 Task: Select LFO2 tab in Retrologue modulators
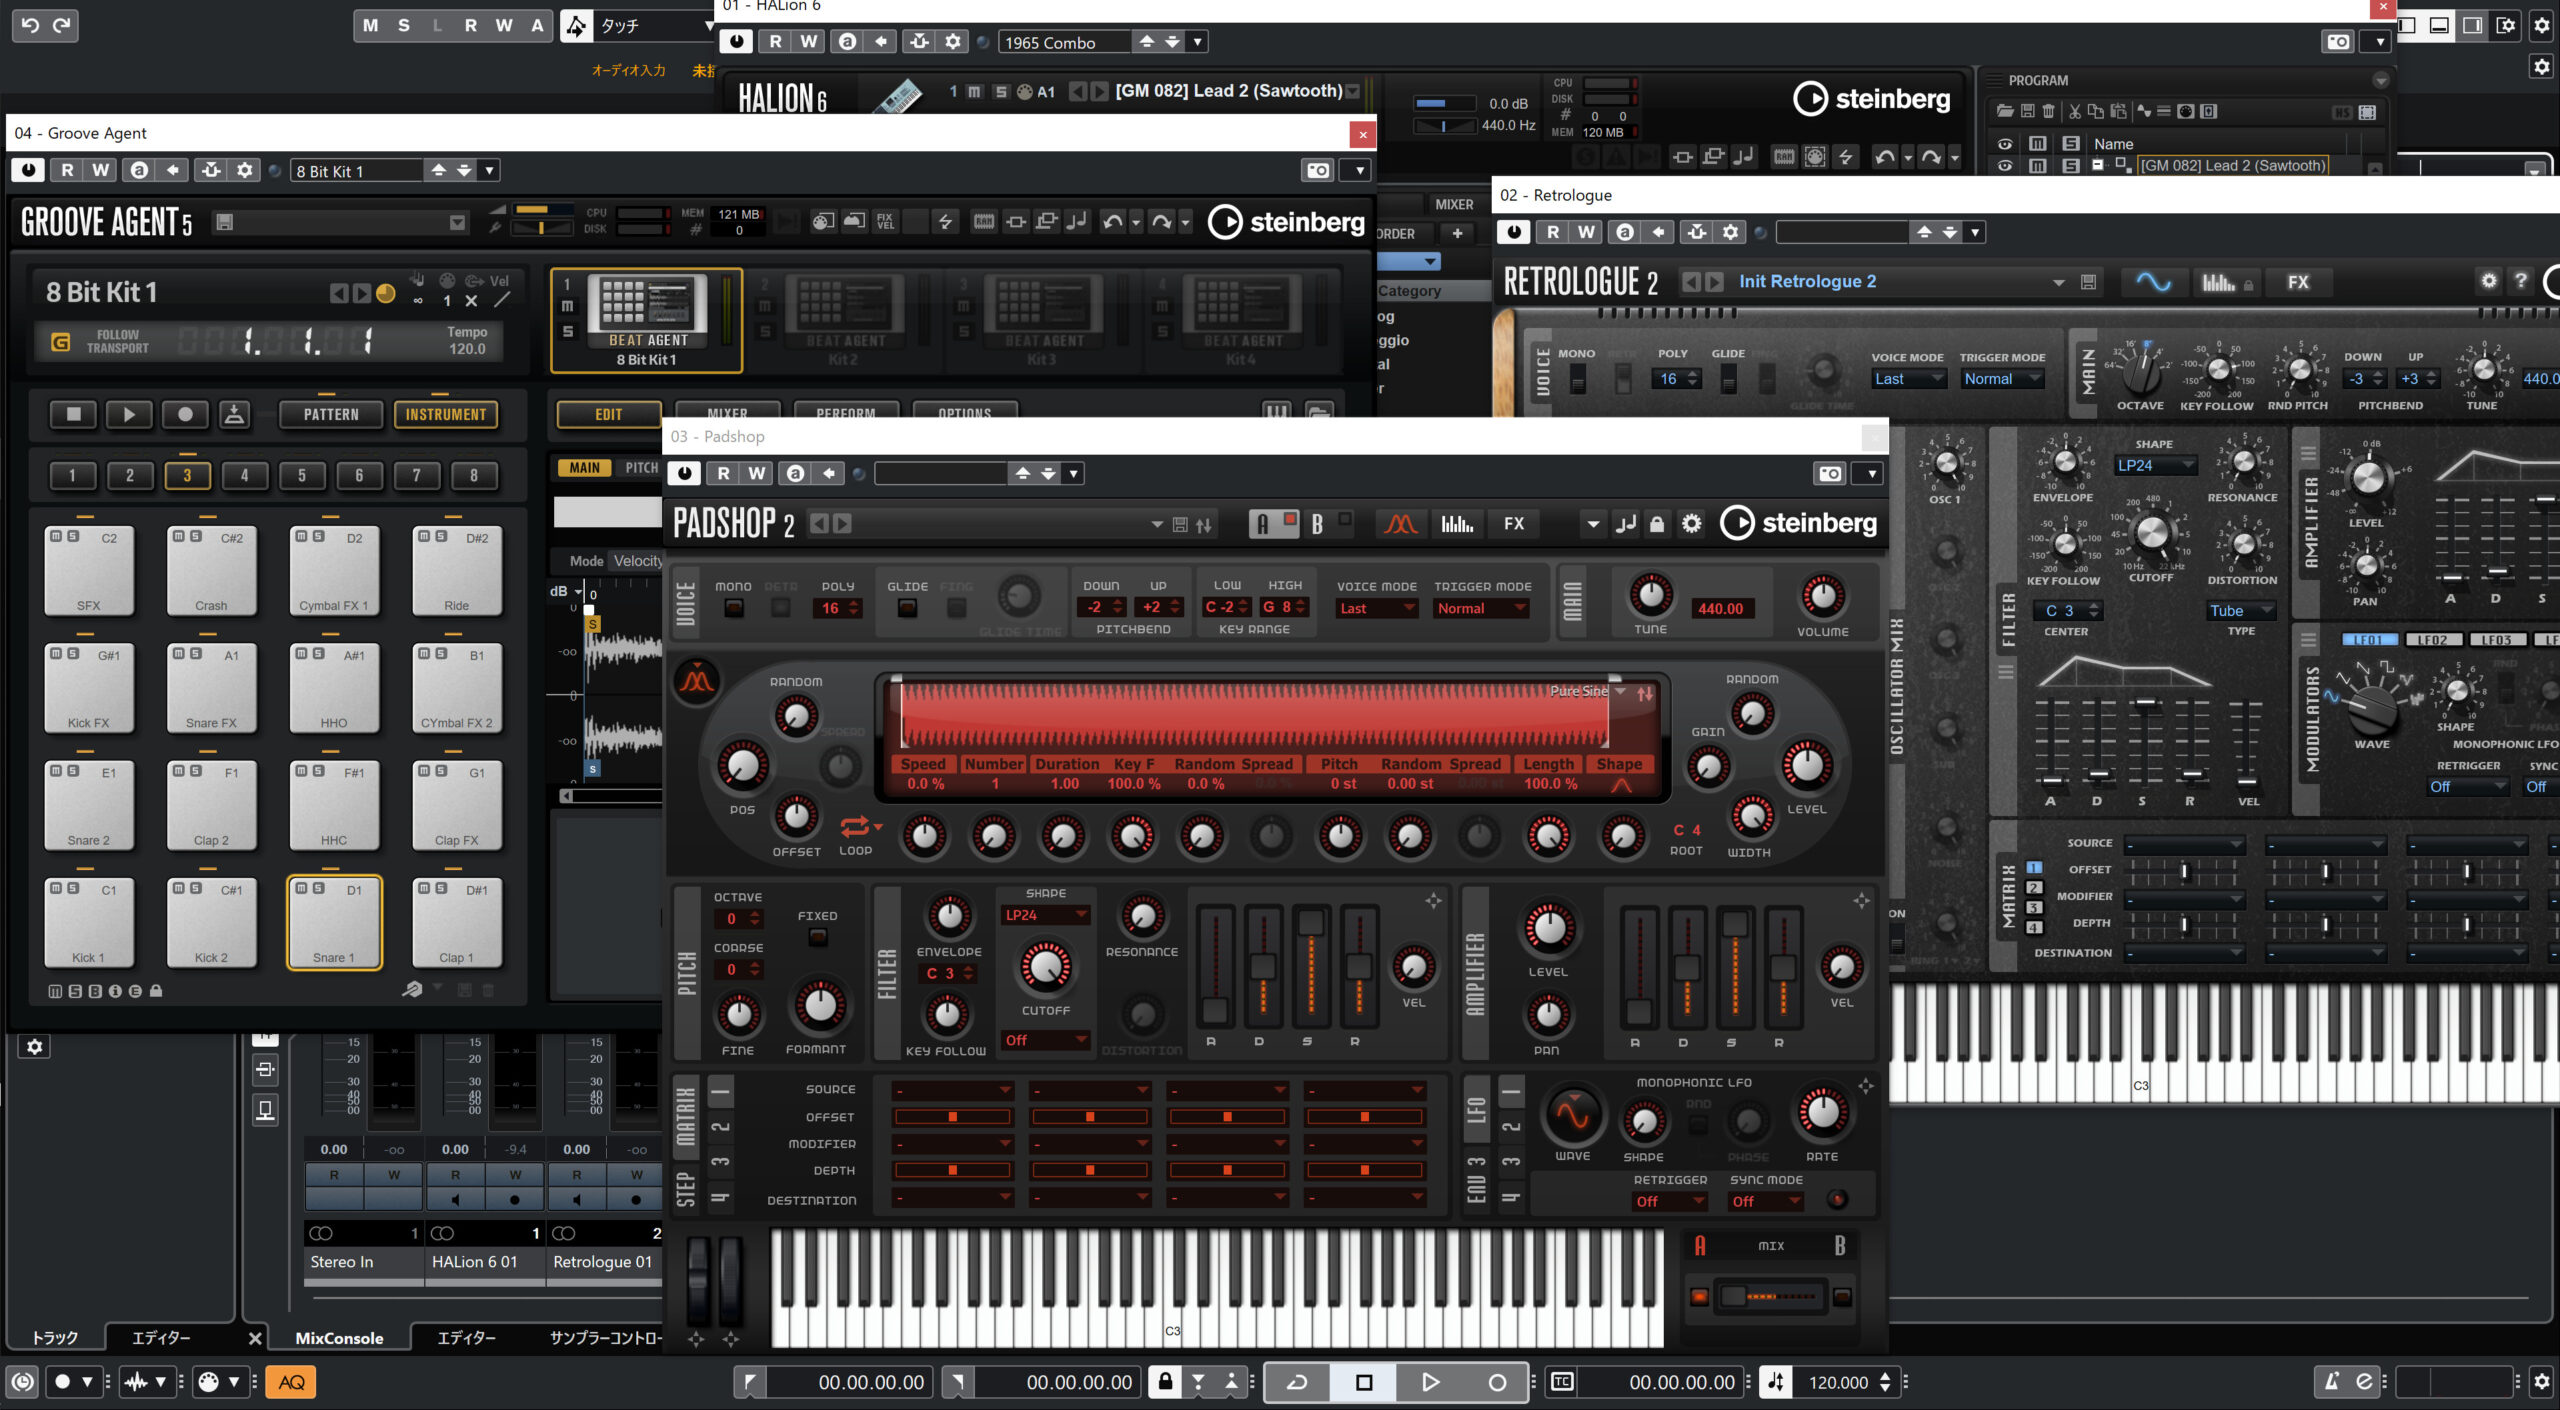click(2432, 640)
